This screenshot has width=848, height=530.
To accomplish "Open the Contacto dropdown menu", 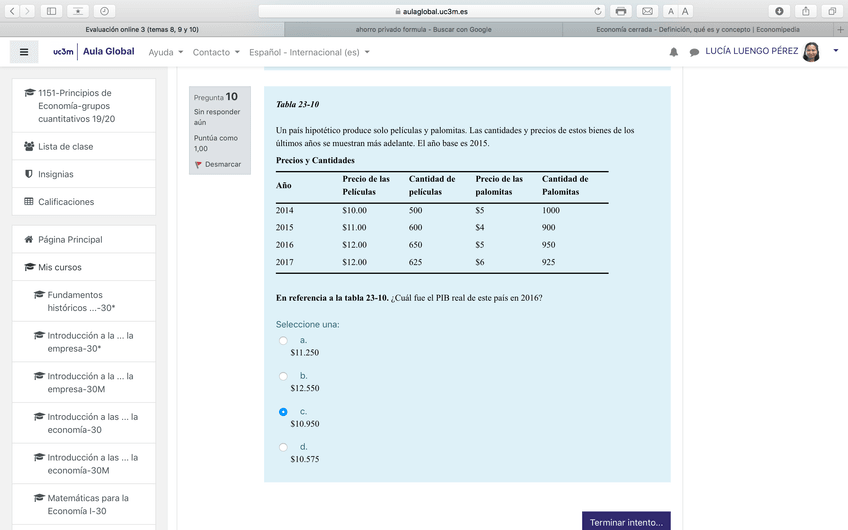I will (x=216, y=52).
